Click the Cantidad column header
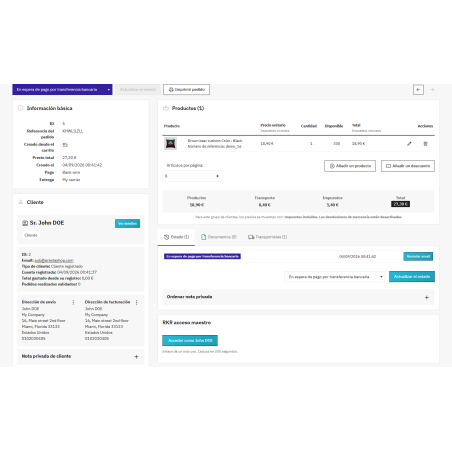Viewport: 452px width, 452px height. pos(309,126)
